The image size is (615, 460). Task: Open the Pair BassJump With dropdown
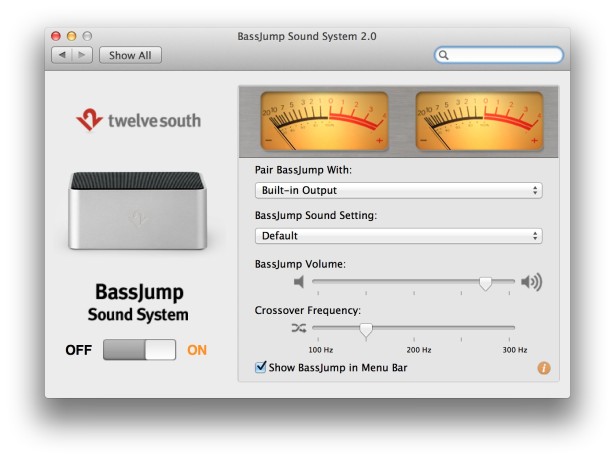click(398, 191)
